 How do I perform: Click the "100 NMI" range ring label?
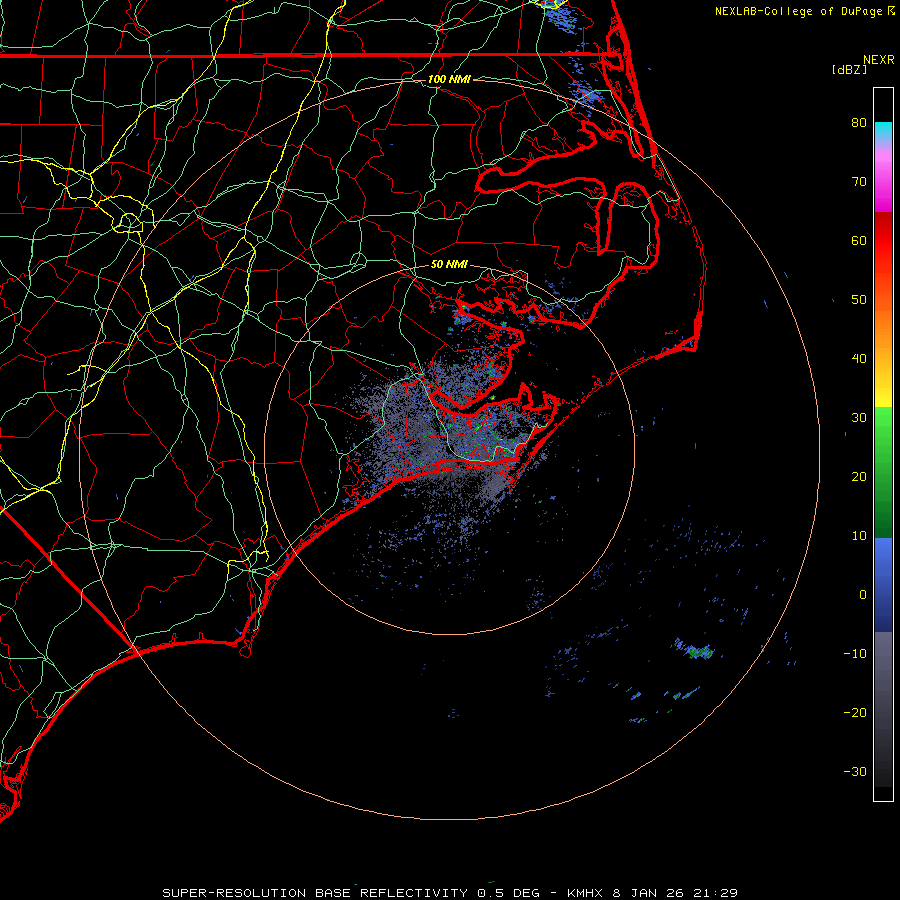tap(449, 79)
